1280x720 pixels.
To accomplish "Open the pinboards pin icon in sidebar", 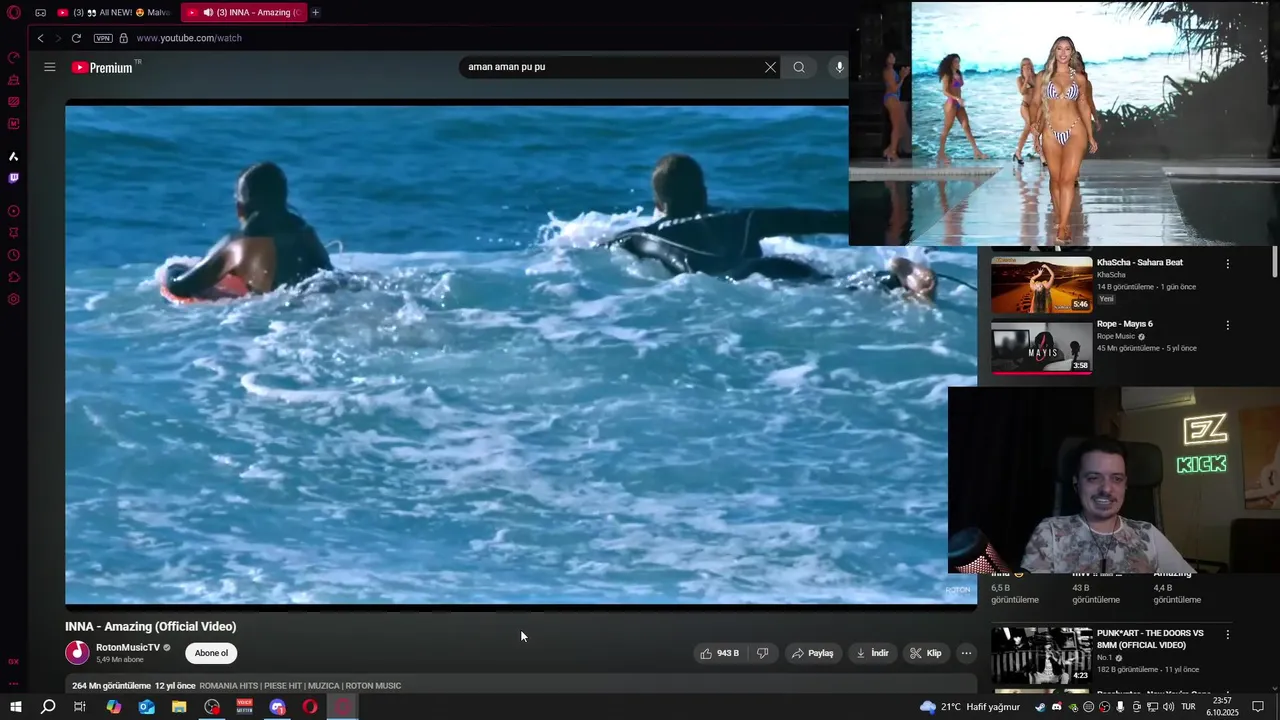I will coord(14,233).
